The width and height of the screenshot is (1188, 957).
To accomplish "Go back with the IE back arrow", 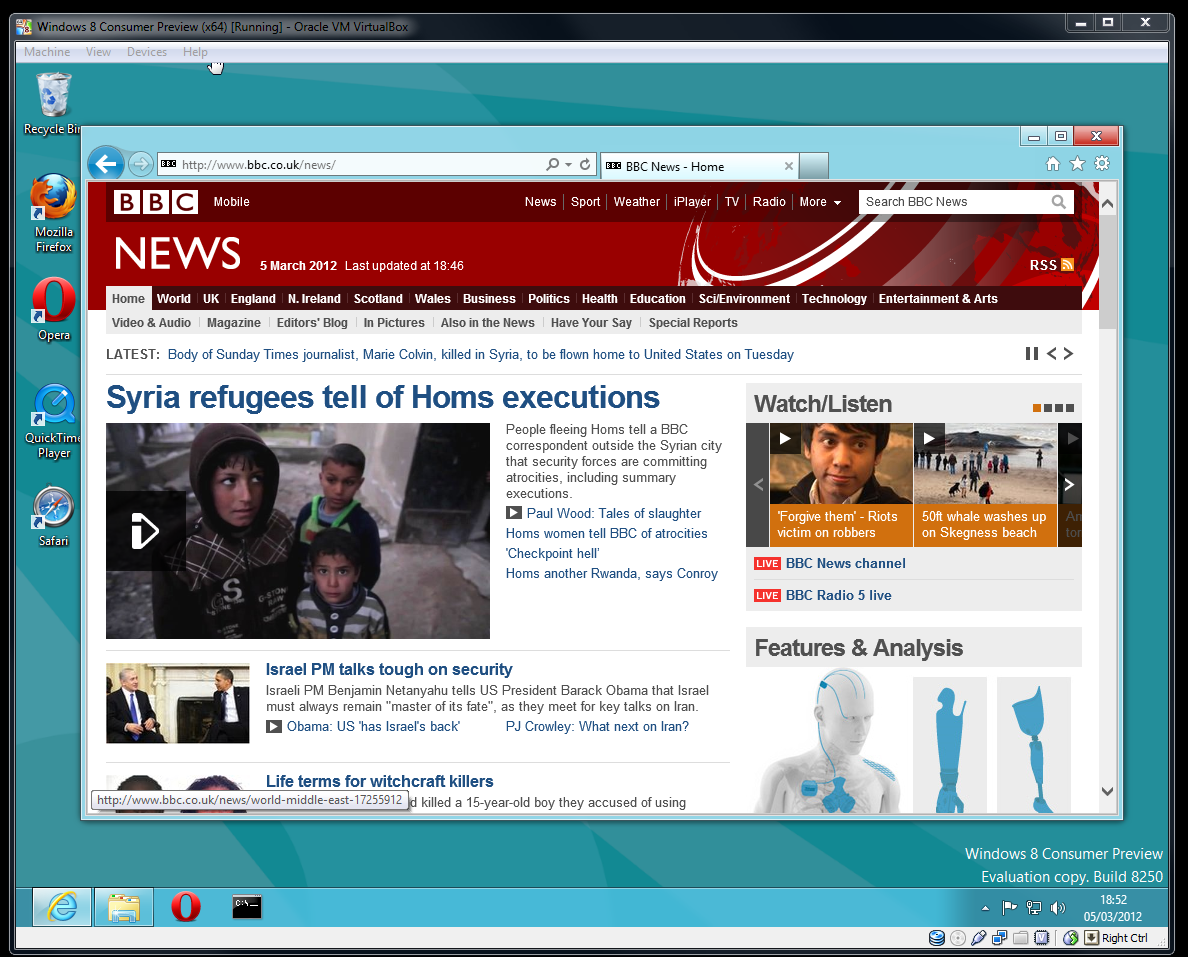I will point(106,164).
